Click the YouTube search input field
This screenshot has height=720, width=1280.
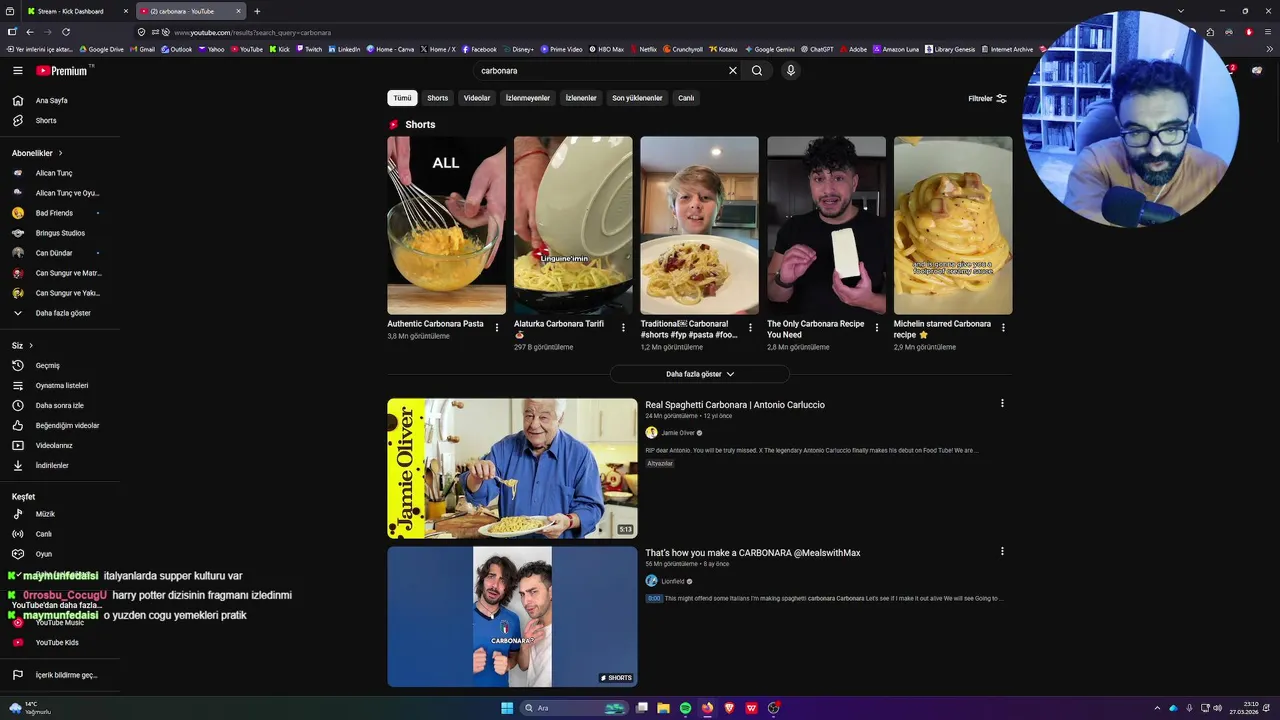pyautogui.click(x=600, y=71)
